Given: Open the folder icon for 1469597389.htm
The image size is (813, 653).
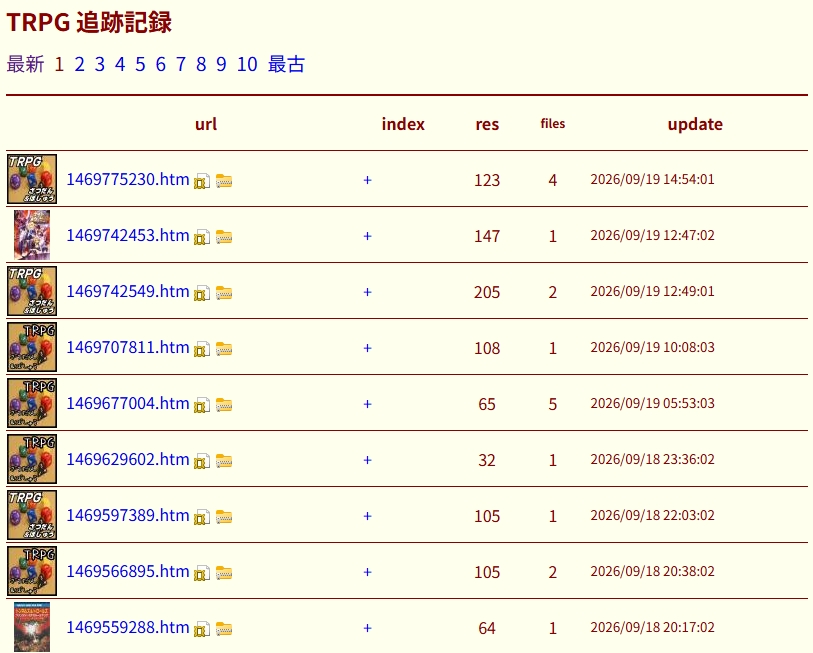Looking at the screenshot, I should point(223,517).
